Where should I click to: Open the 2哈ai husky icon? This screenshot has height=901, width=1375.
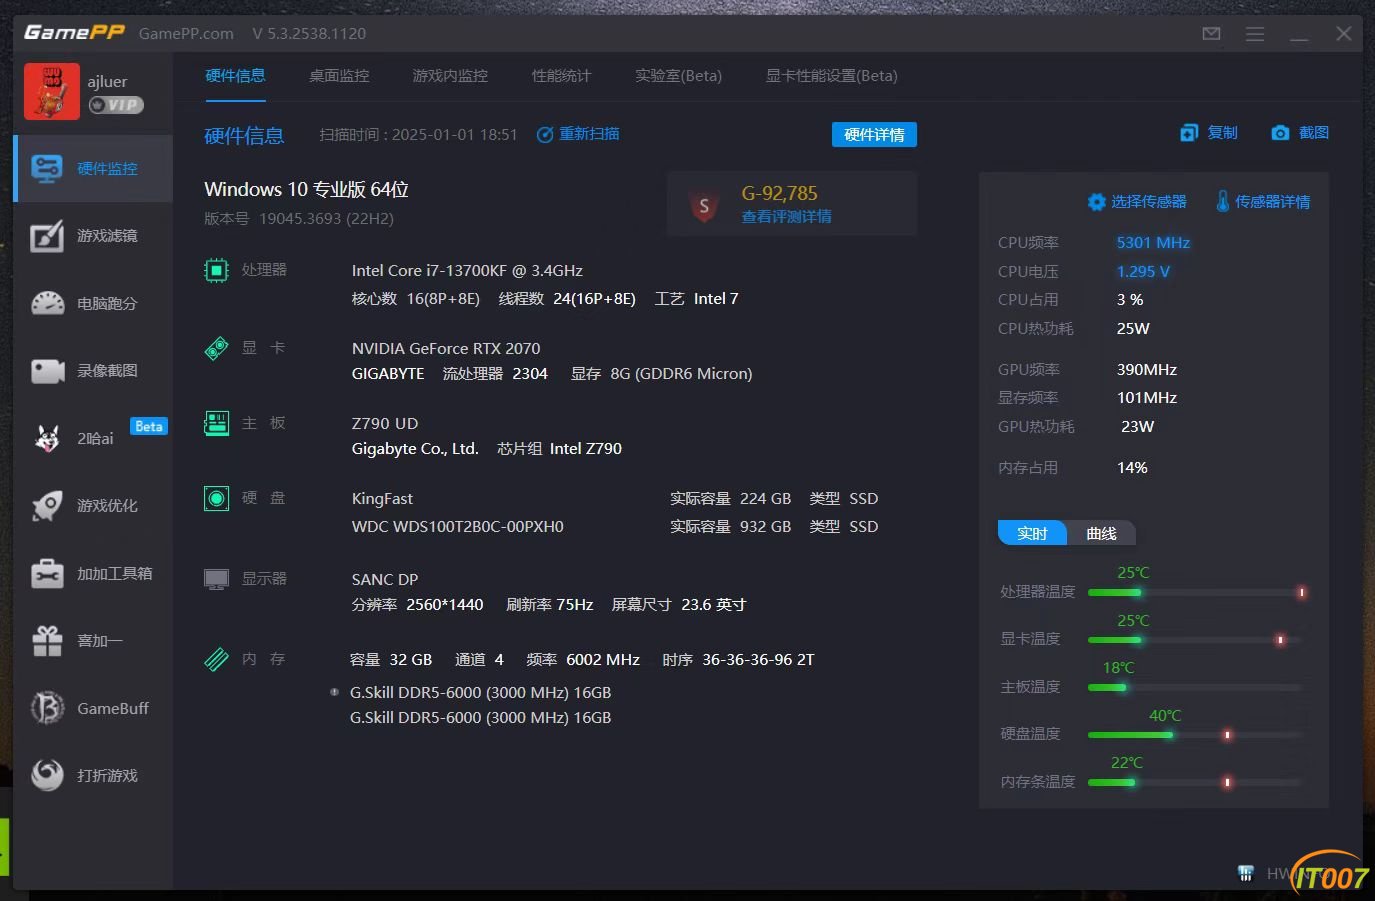click(x=47, y=438)
